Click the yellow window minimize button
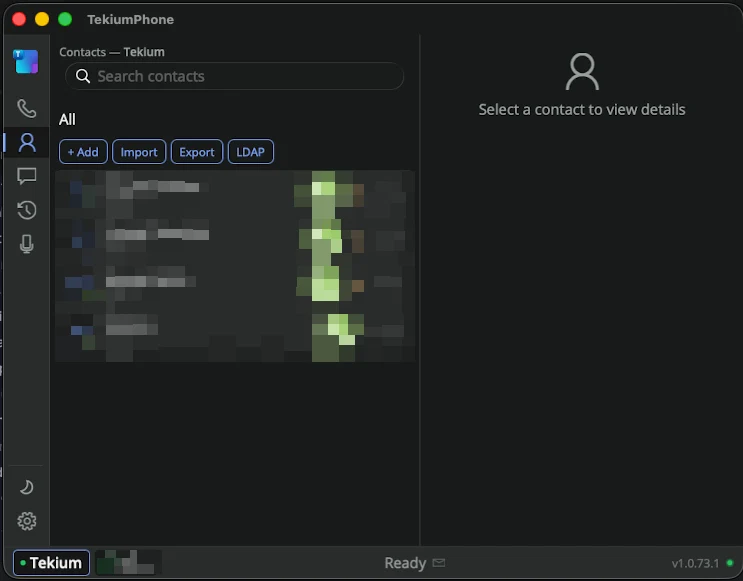The image size is (743, 581). [42, 19]
